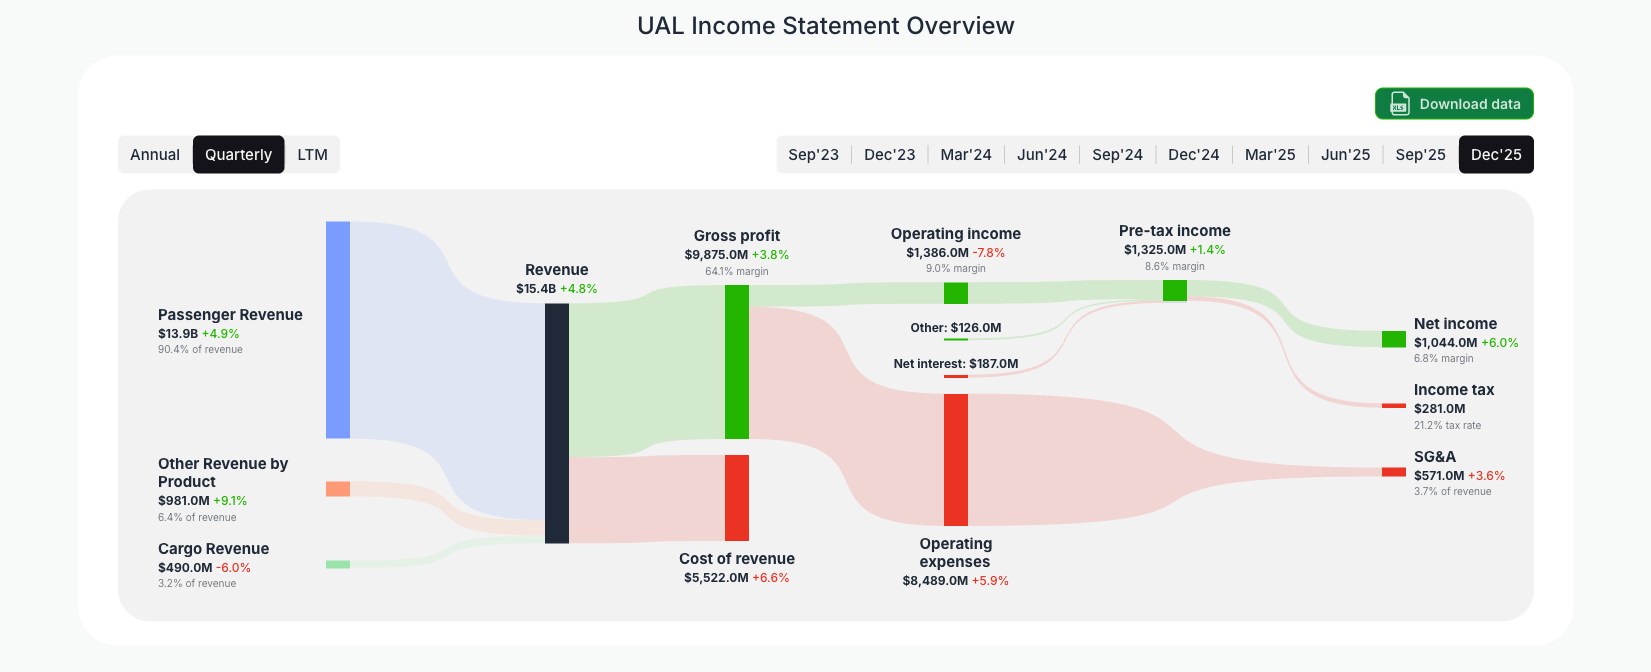Enable the LTM period mode

[312, 154]
